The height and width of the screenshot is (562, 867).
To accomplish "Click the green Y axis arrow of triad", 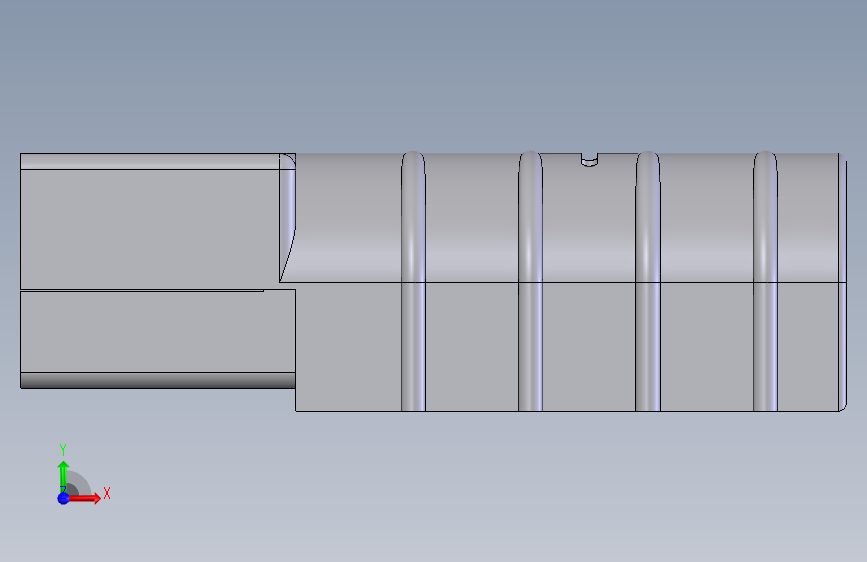I will (x=64, y=476).
